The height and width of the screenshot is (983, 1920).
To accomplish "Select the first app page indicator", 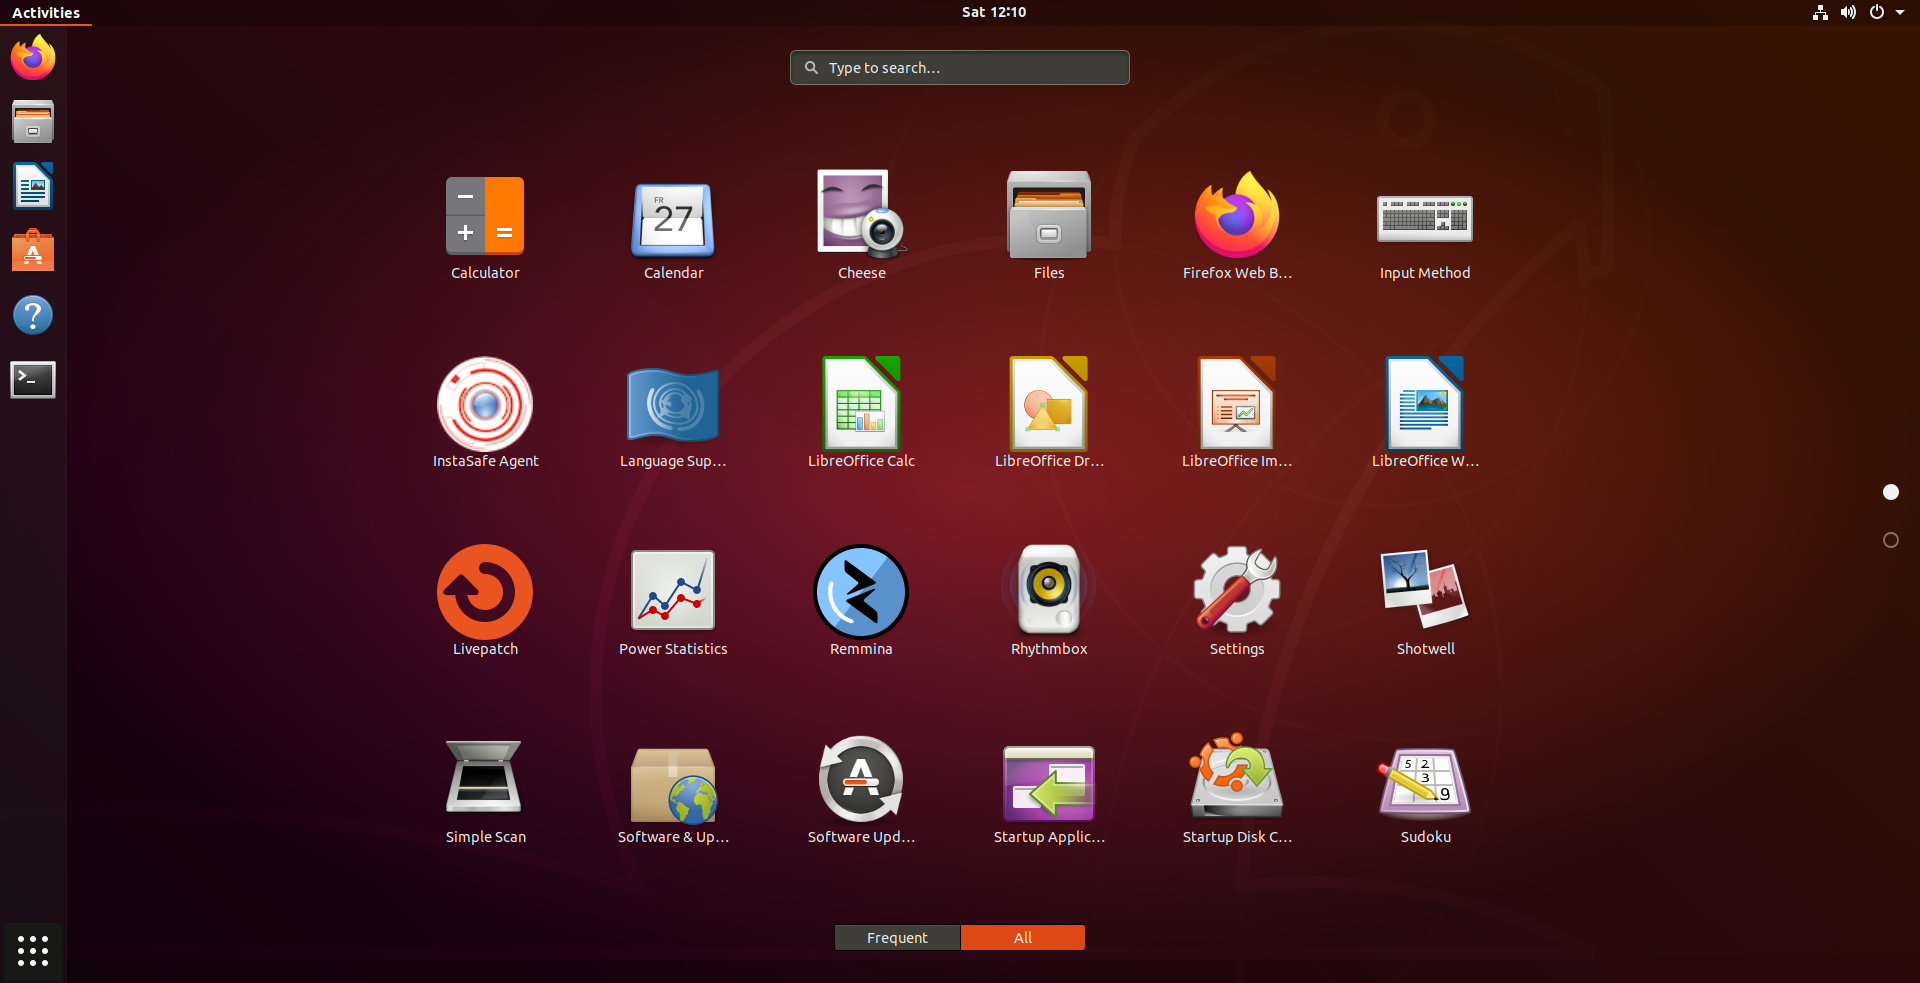I will (x=1891, y=492).
